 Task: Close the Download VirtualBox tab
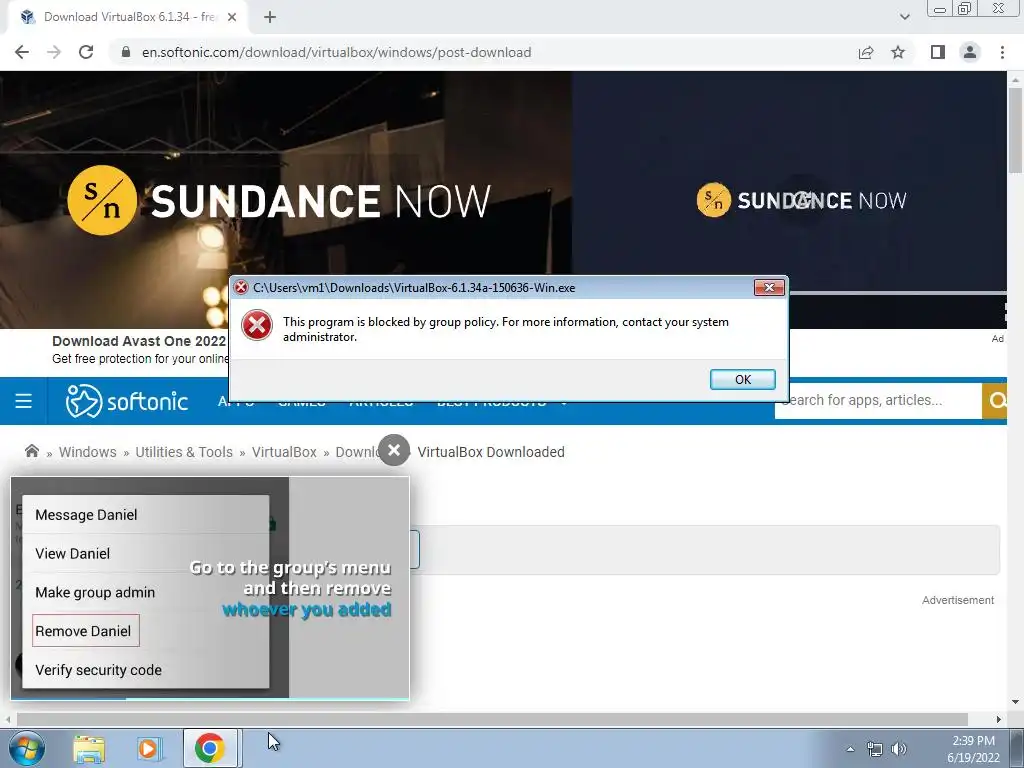232,17
